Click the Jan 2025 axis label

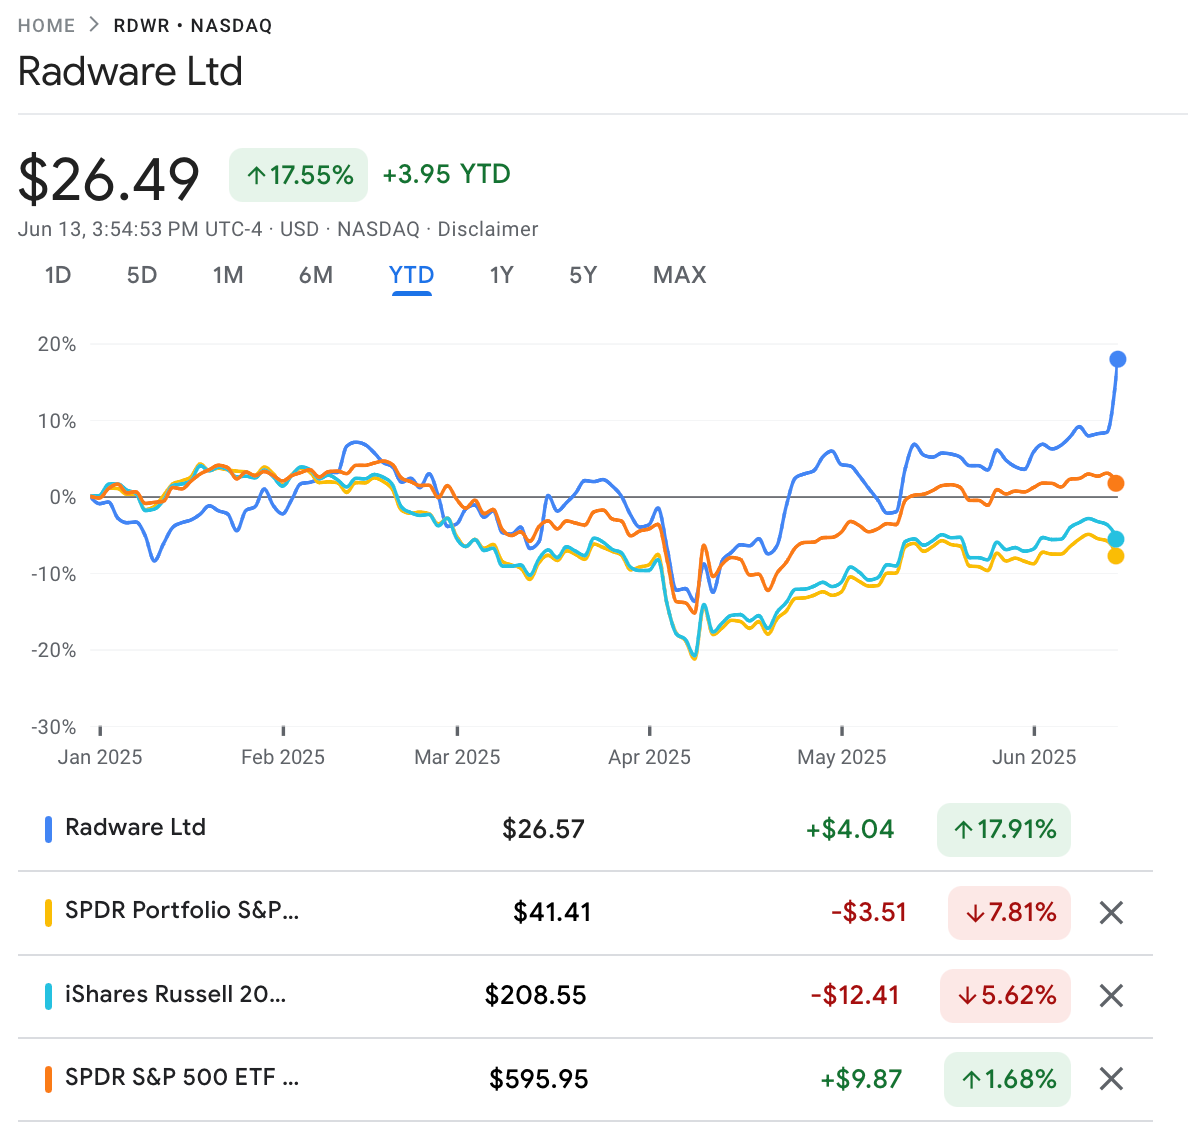point(100,757)
